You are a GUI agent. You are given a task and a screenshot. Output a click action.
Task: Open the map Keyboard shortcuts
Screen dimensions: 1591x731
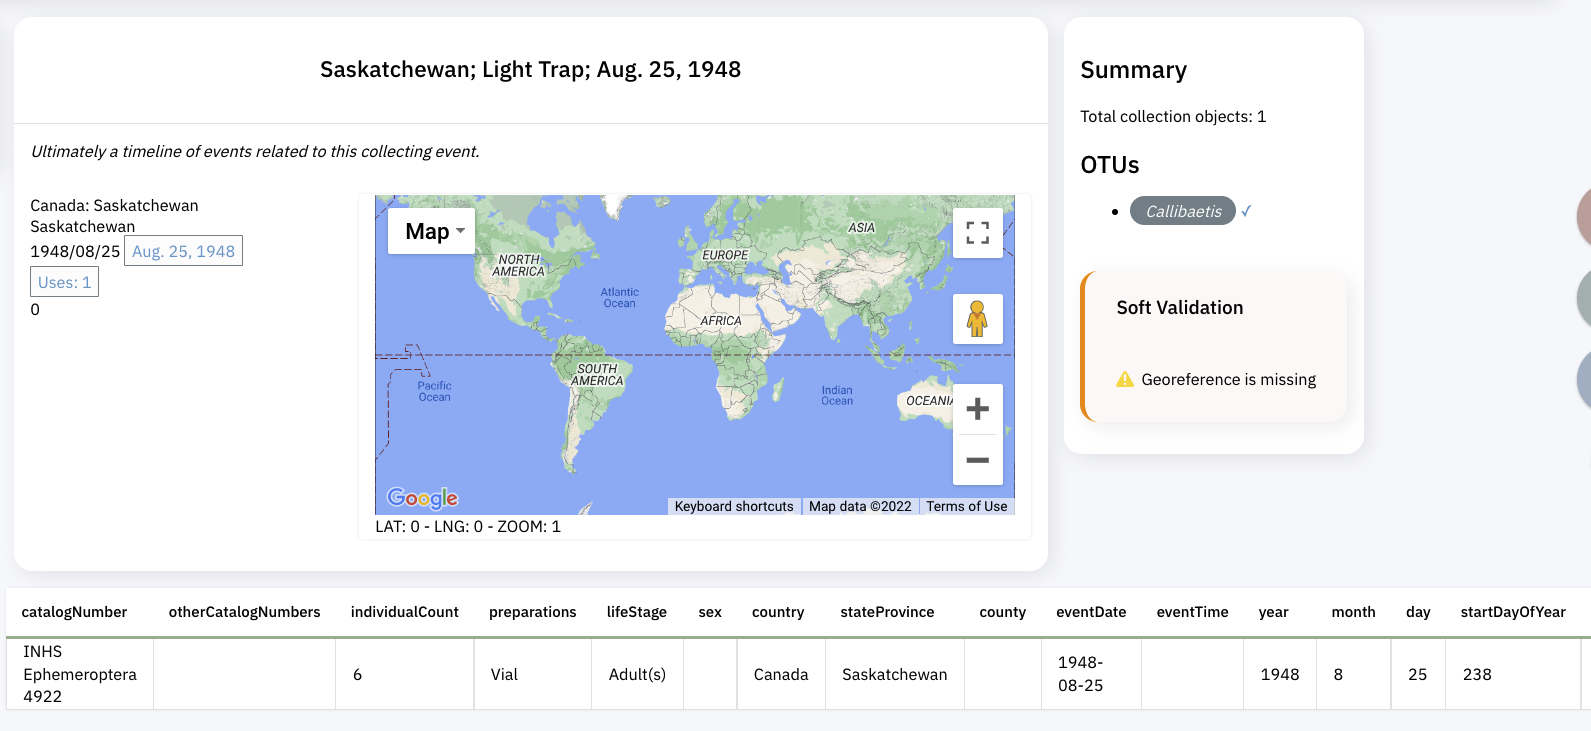(734, 506)
